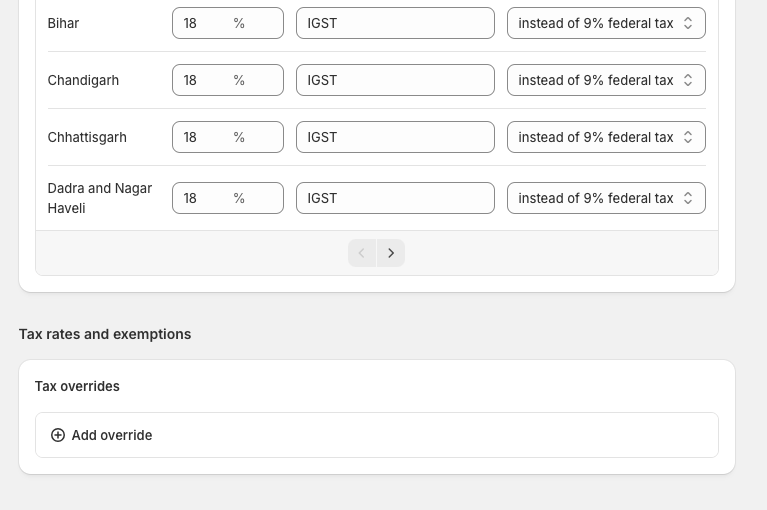This screenshot has width=767, height=510.
Task: Edit Dadra and Nagar Haveli rate field
Action: coord(205,198)
